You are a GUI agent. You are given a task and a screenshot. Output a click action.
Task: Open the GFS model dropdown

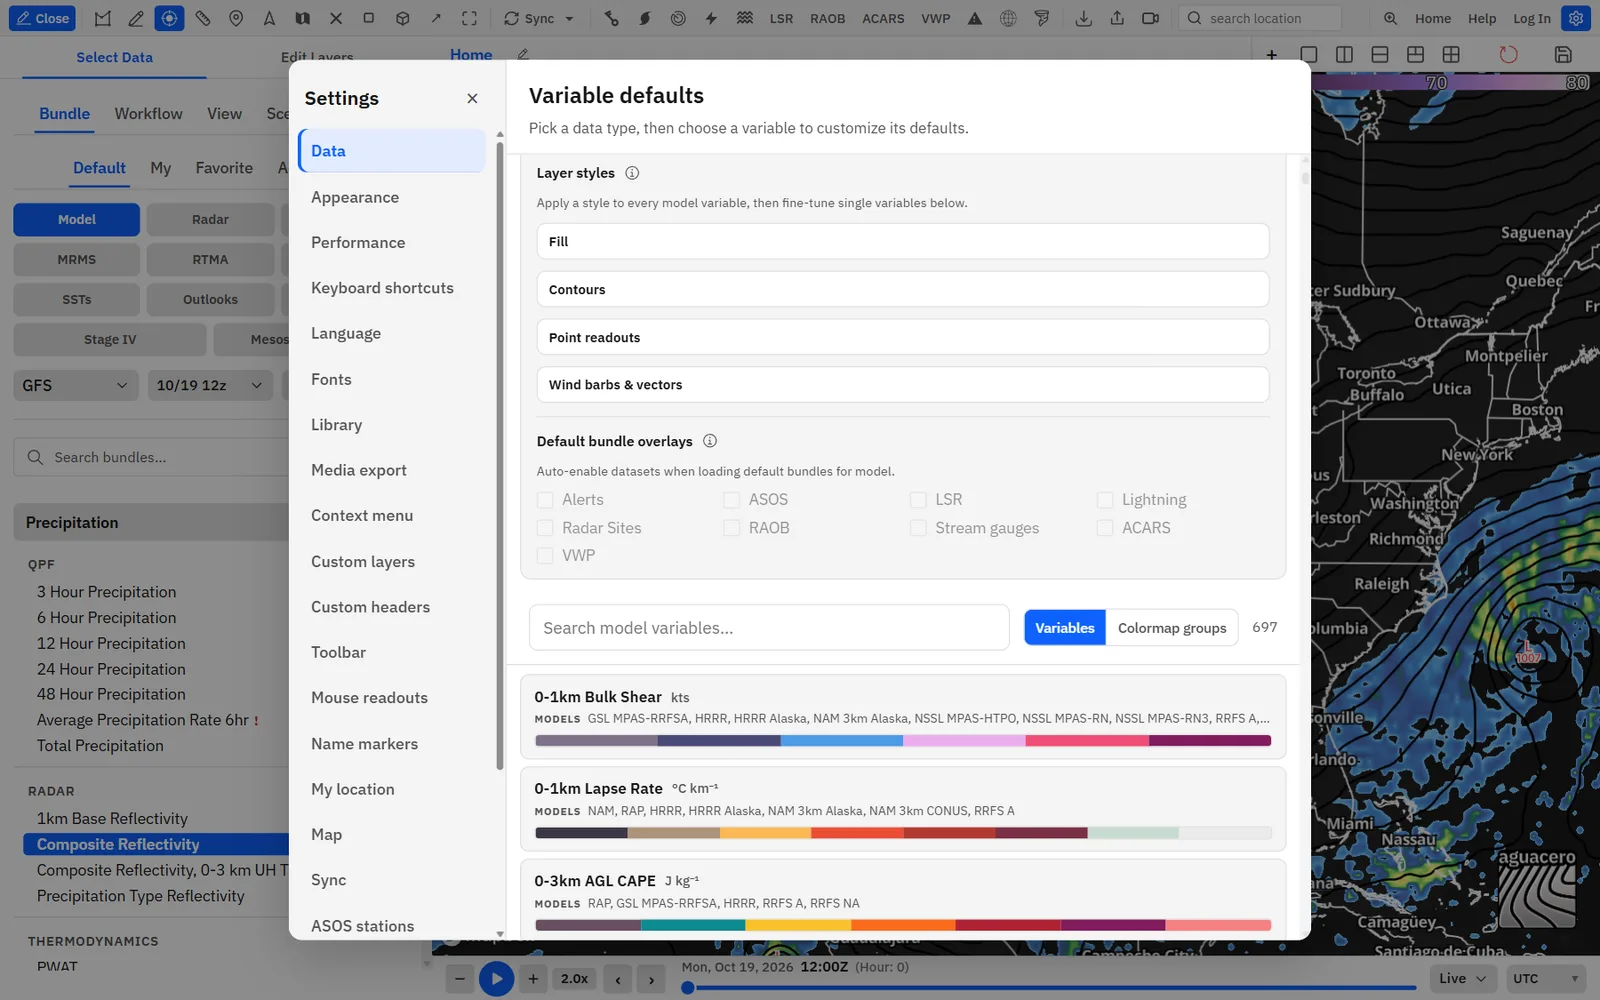[x=76, y=385]
